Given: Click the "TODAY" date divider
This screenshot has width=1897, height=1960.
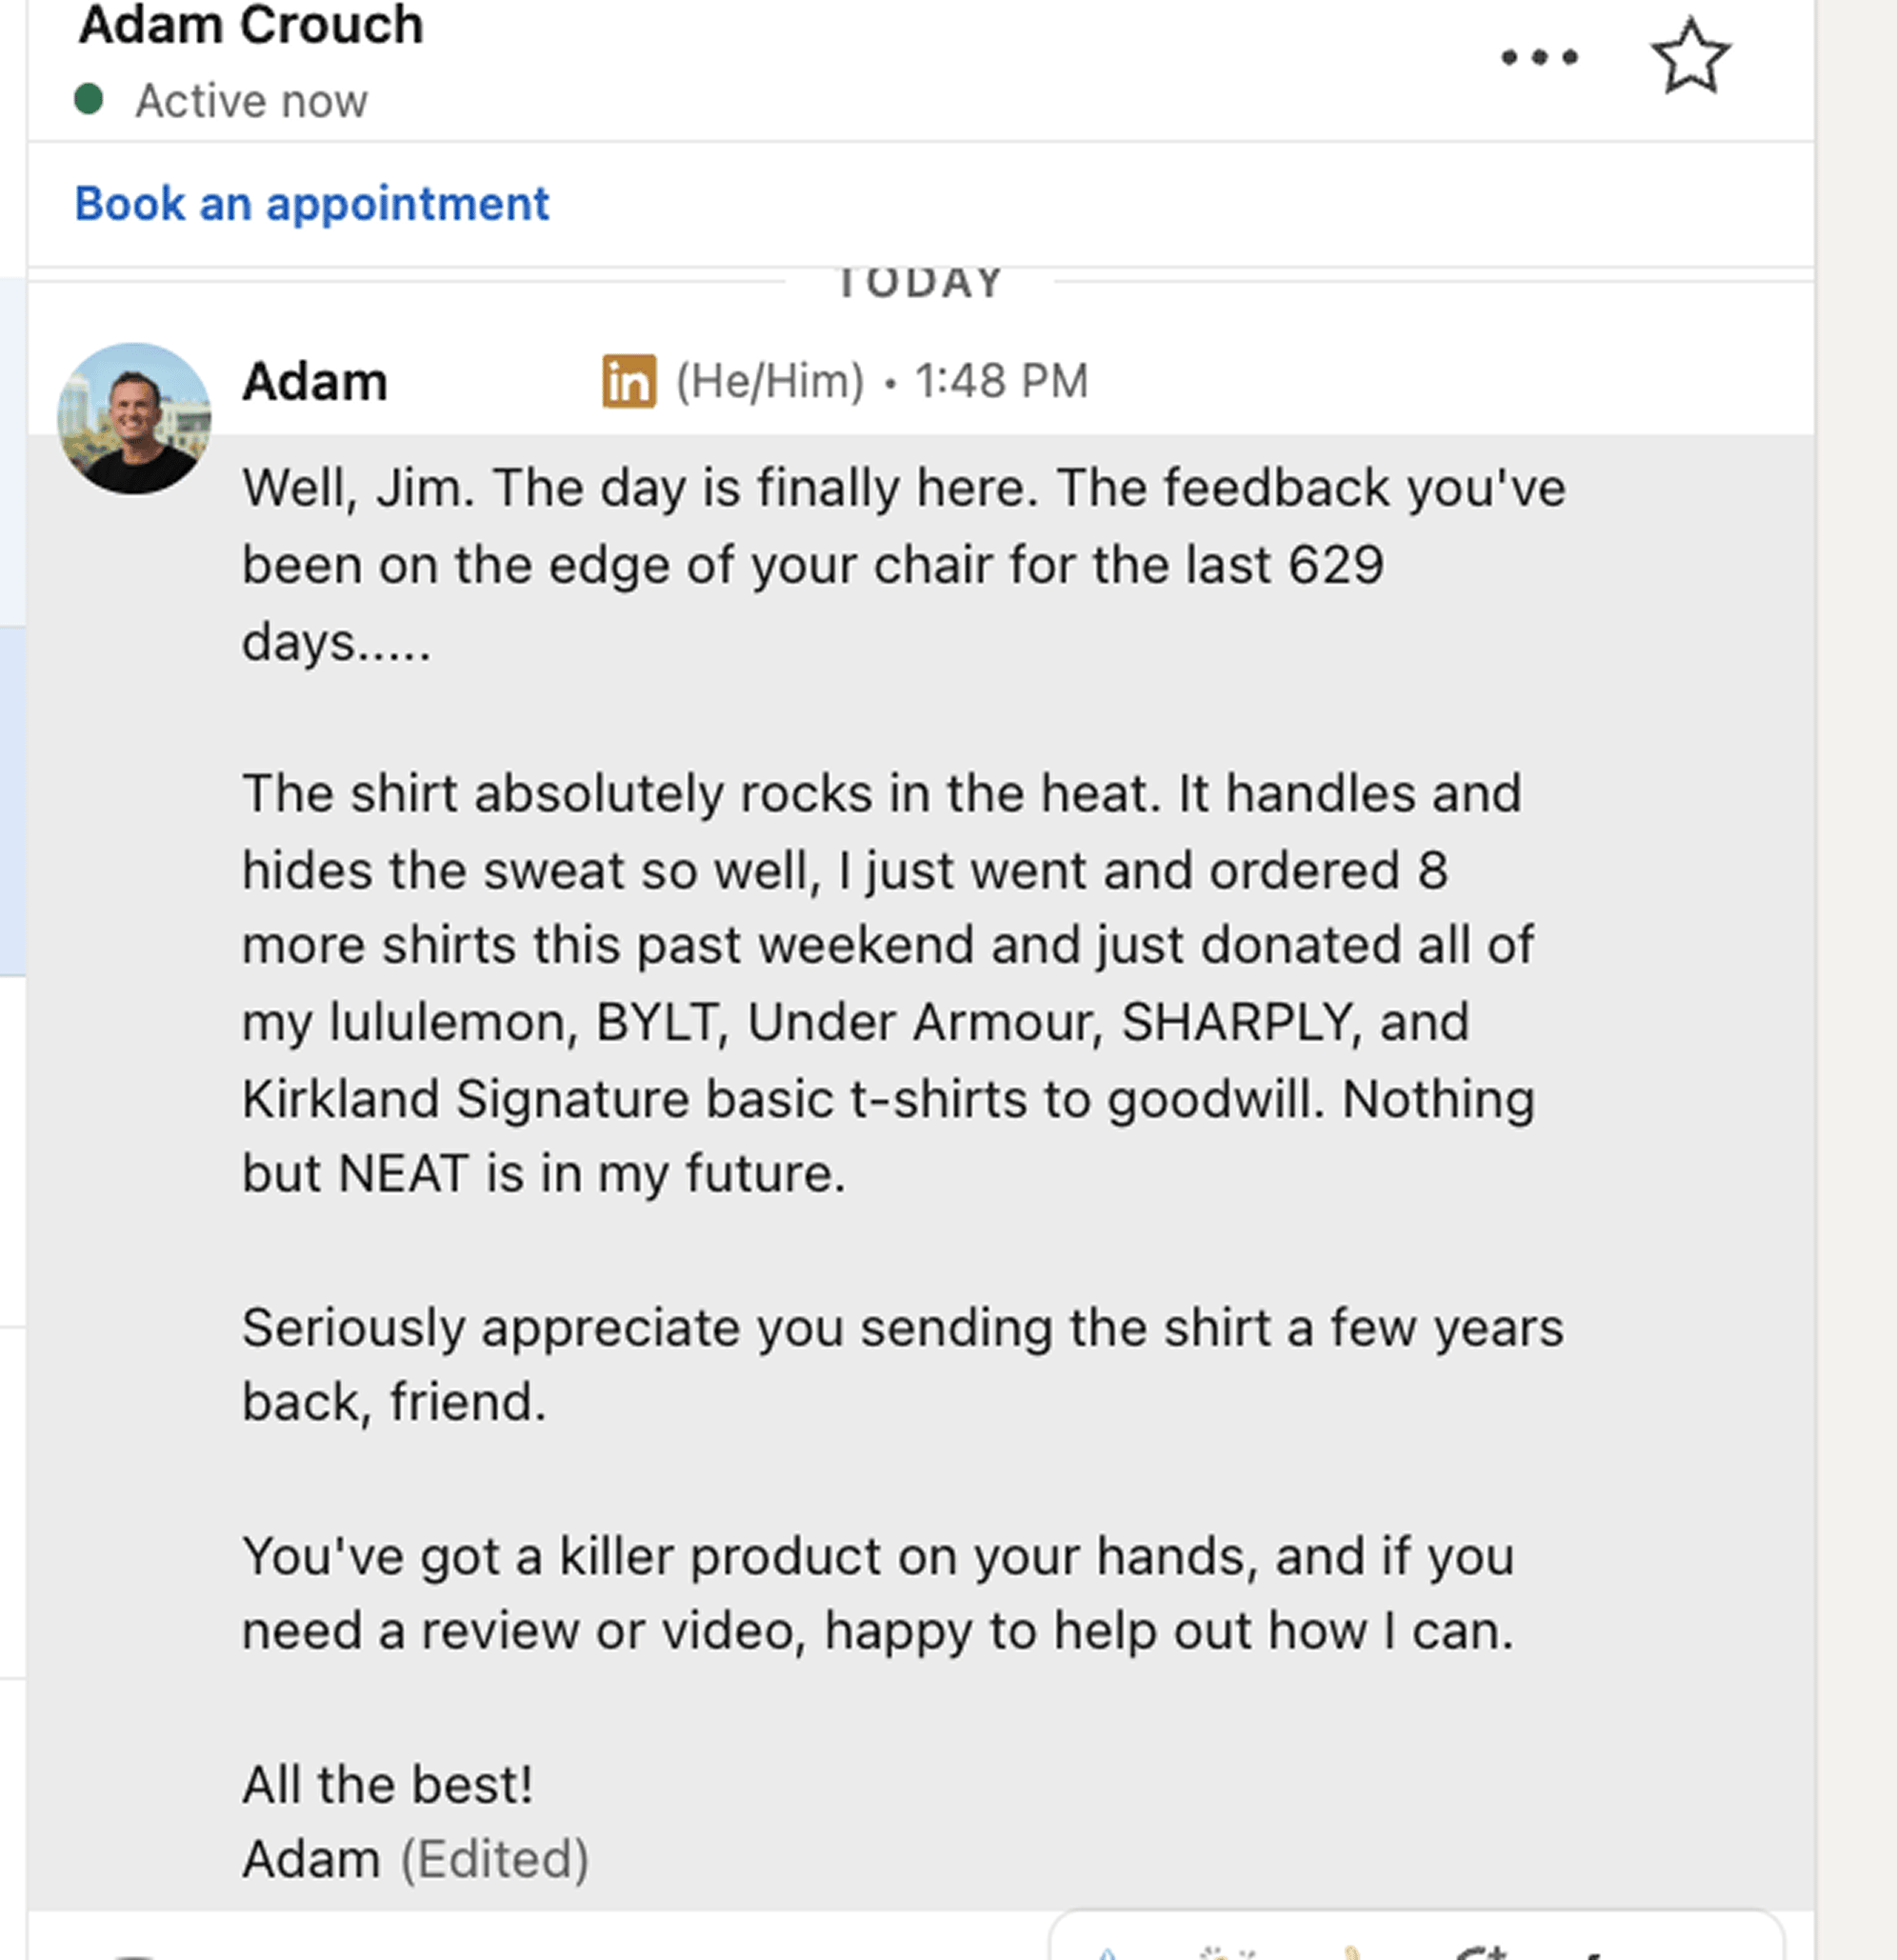Looking at the screenshot, I should [x=919, y=283].
